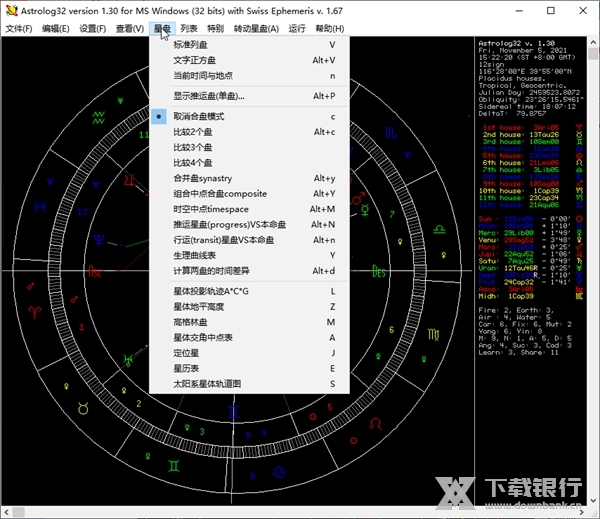Screen dimensions: 600x519
Task: Click the vertical scrollbar down arrow
Action: point(593,500)
